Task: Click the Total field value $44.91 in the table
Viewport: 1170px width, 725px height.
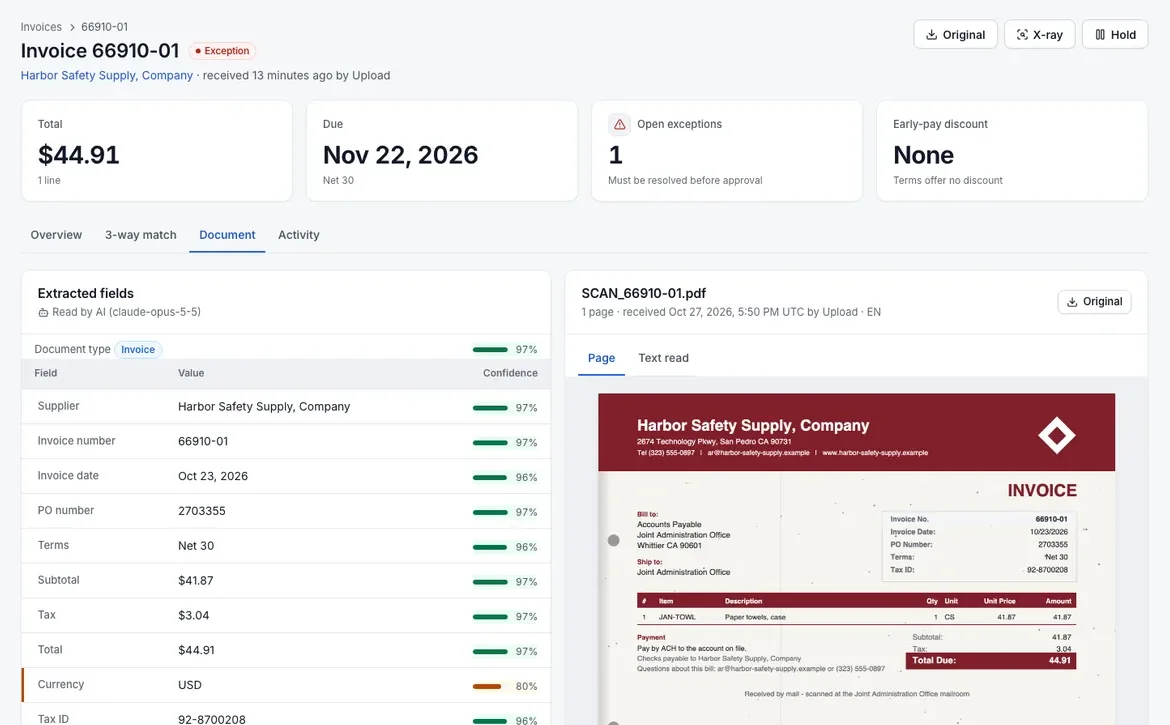Action: pyautogui.click(x=196, y=650)
